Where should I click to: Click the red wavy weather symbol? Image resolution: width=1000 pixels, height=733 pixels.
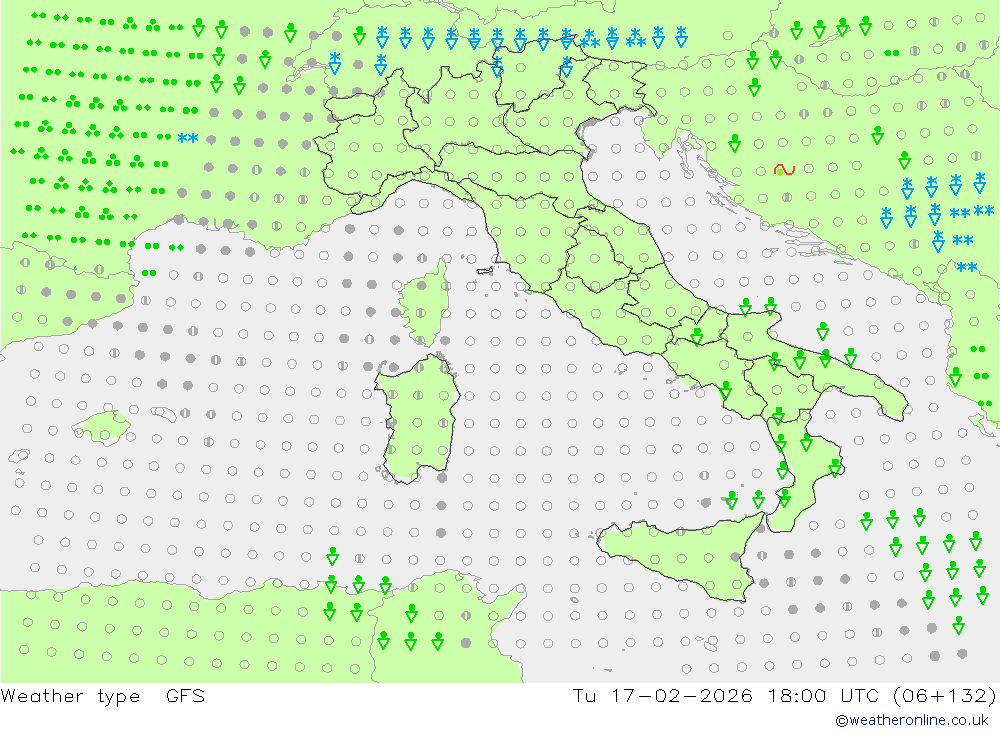(x=784, y=170)
